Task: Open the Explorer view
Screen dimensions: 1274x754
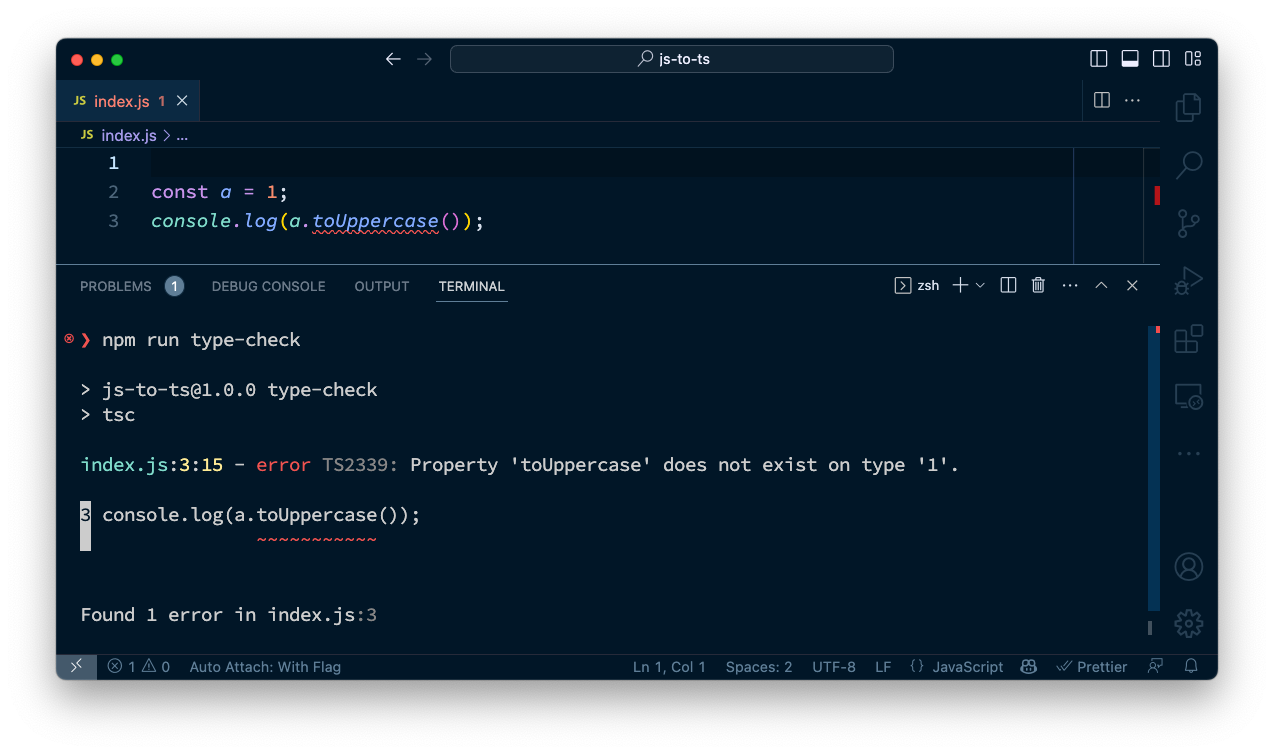Action: 1188,107
